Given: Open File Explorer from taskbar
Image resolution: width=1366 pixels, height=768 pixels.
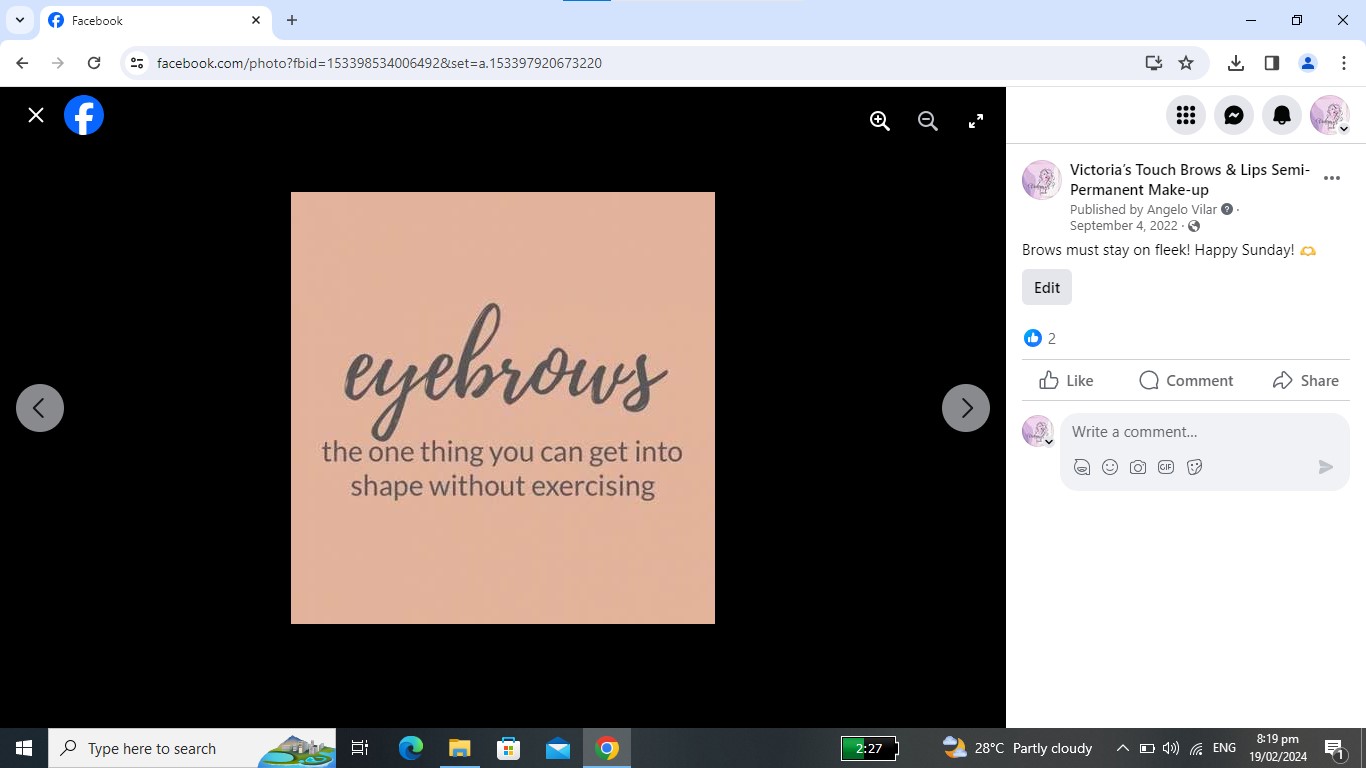Looking at the screenshot, I should click(460, 748).
